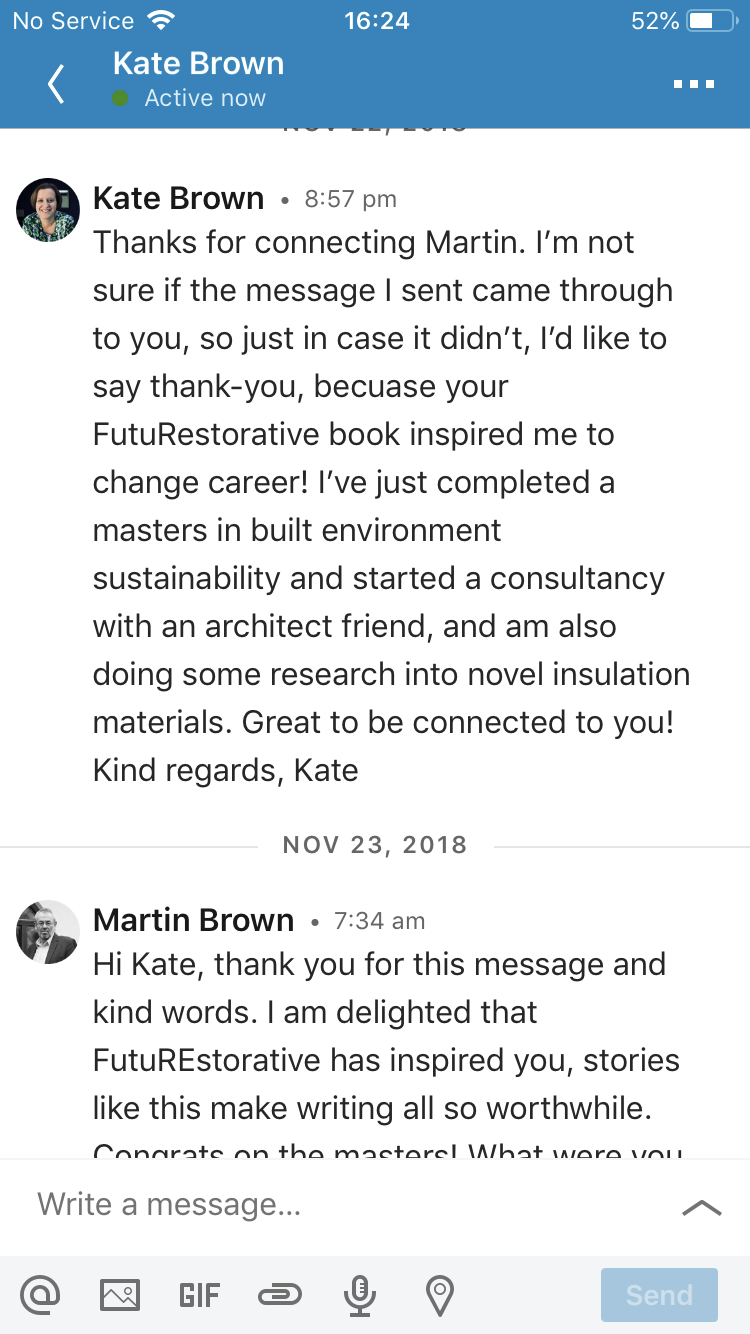Tap Kate Brown's name in header

point(198,64)
